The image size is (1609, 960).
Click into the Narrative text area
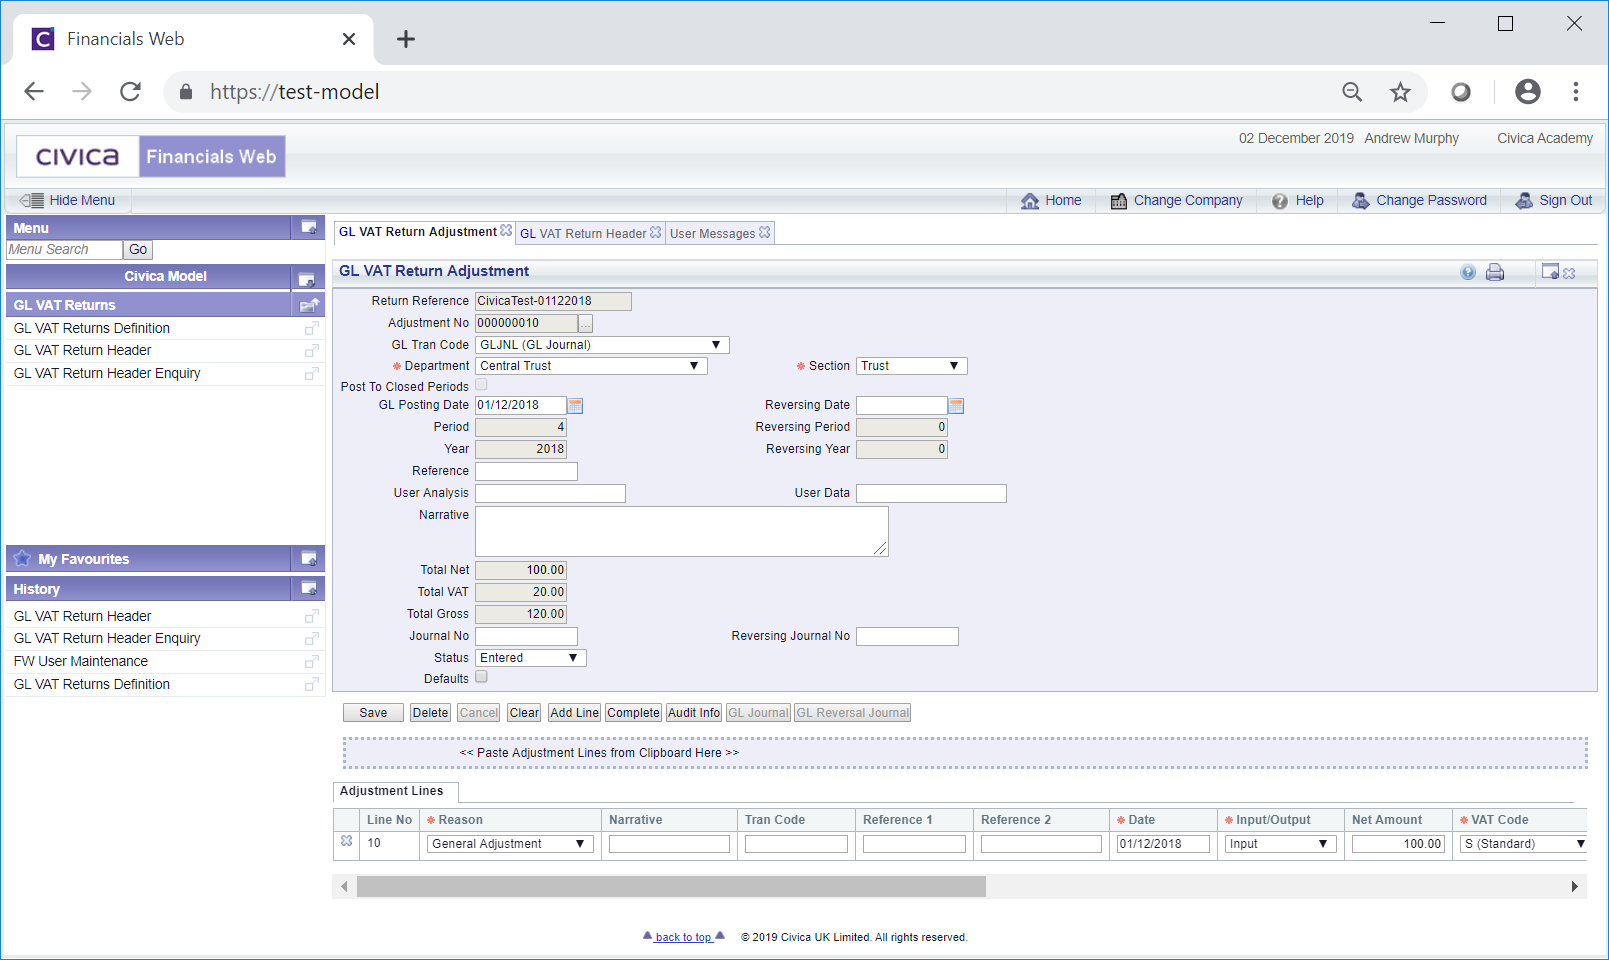click(681, 531)
